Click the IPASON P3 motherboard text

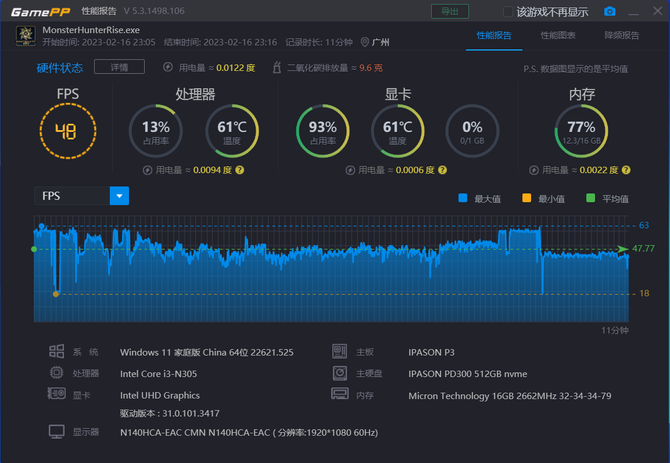coord(431,352)
